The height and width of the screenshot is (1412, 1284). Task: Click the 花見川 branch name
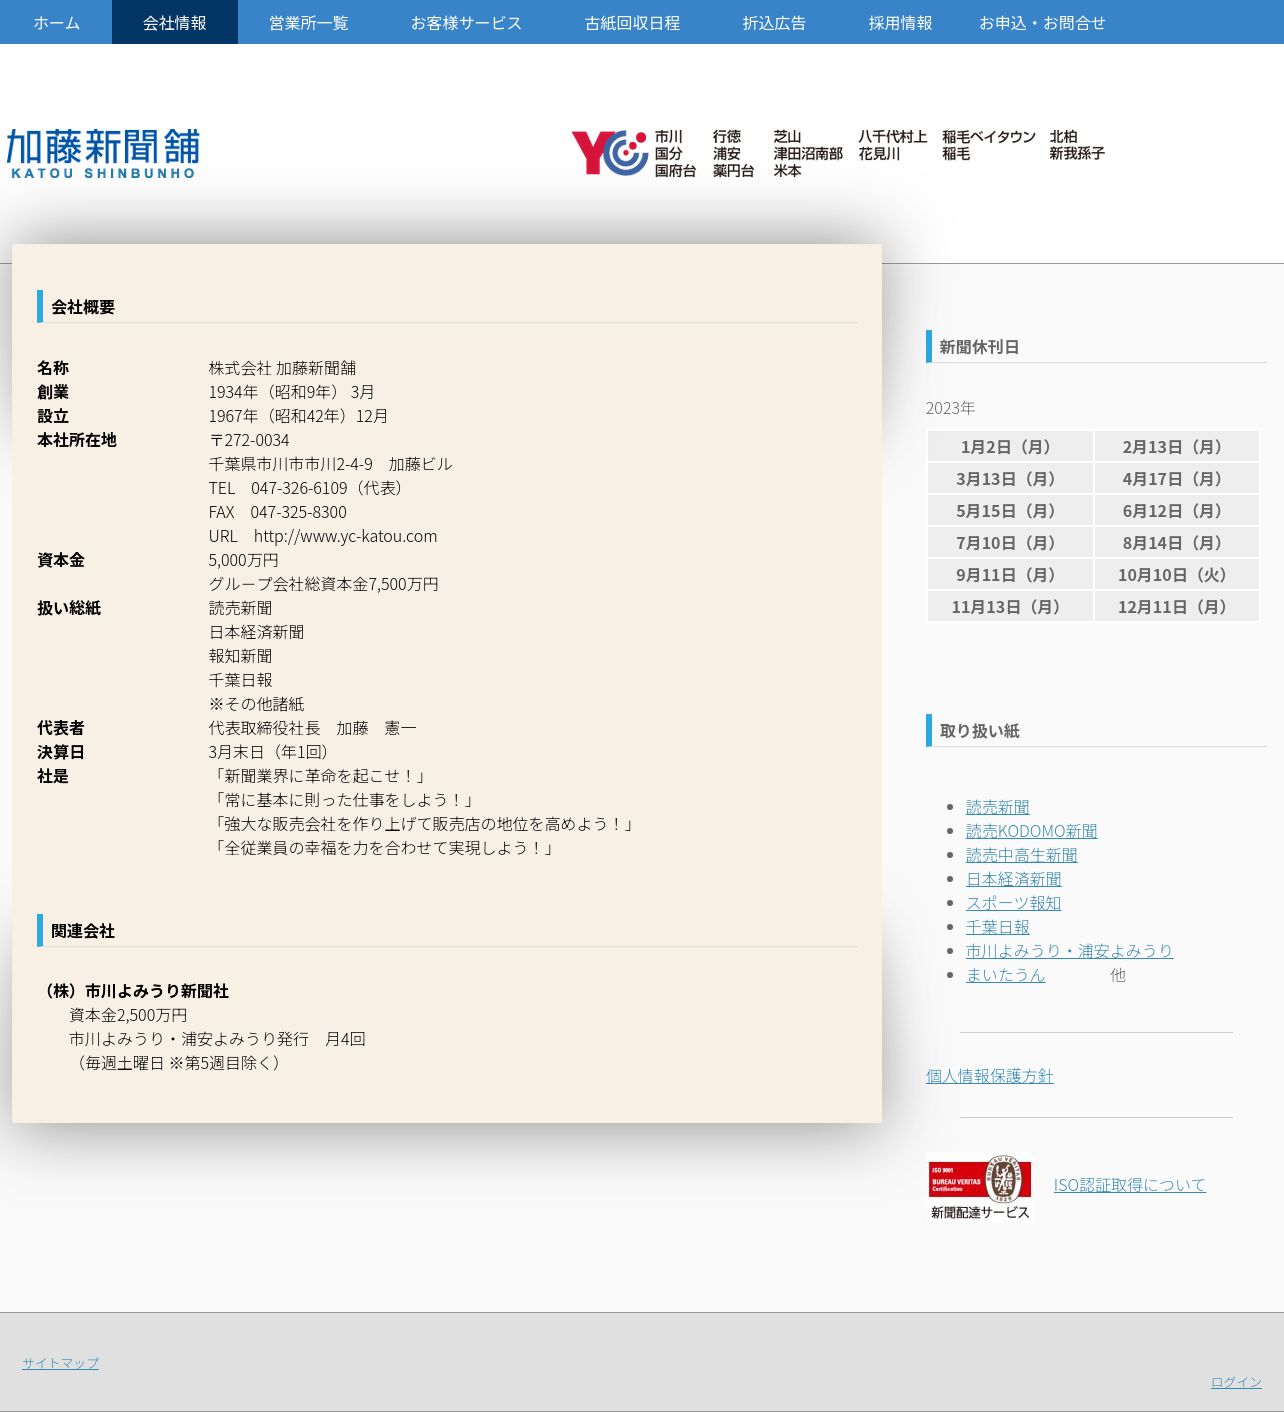(879, 154)
